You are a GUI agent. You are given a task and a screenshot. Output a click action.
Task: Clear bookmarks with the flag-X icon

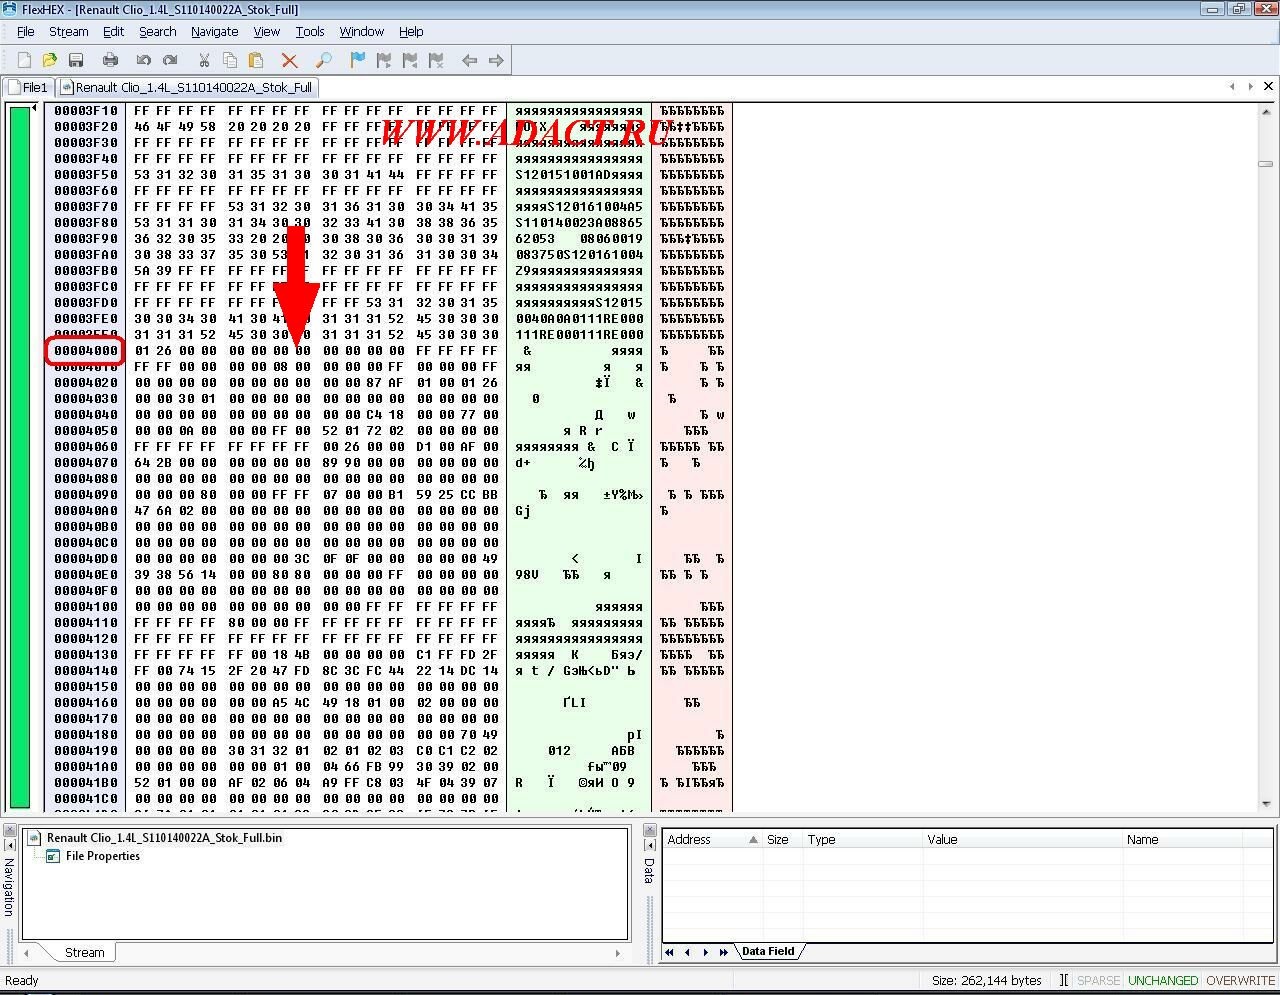(x=436, y=61)
